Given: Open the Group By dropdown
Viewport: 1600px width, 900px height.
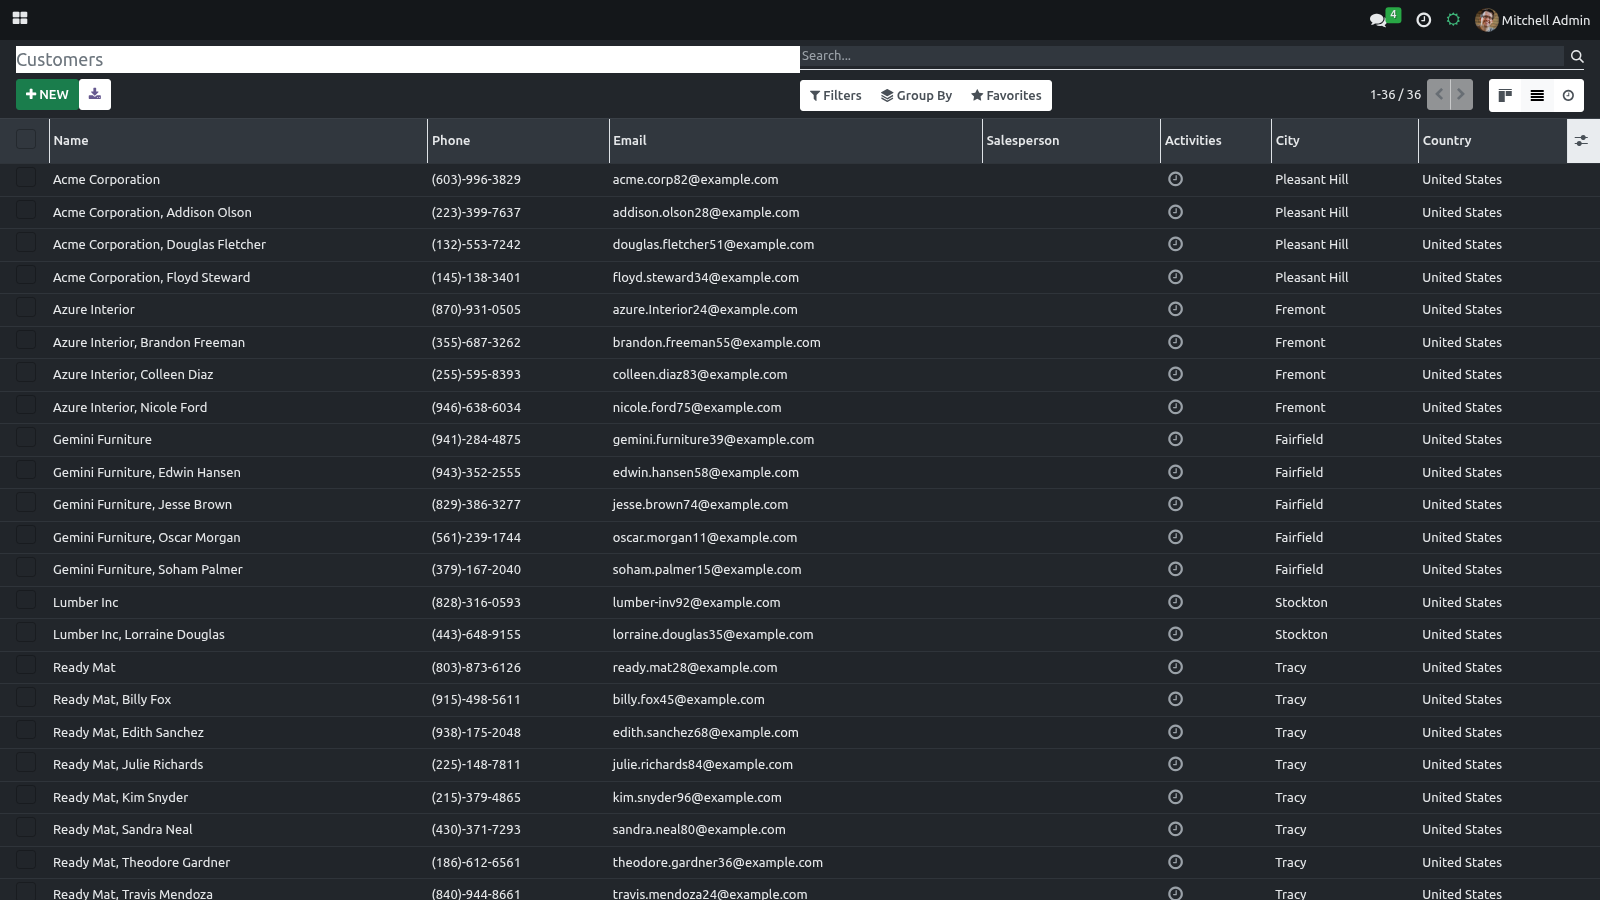Looking at the screenshot, I should coord(916,95).
